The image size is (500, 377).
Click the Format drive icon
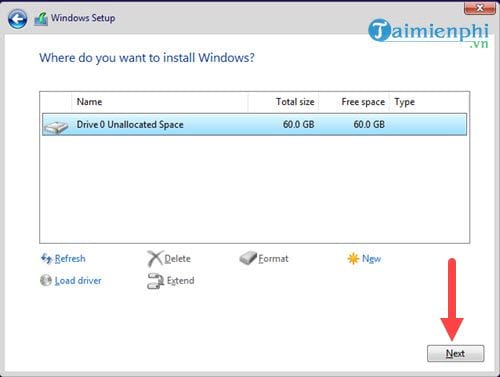click(x=248, y=258)
